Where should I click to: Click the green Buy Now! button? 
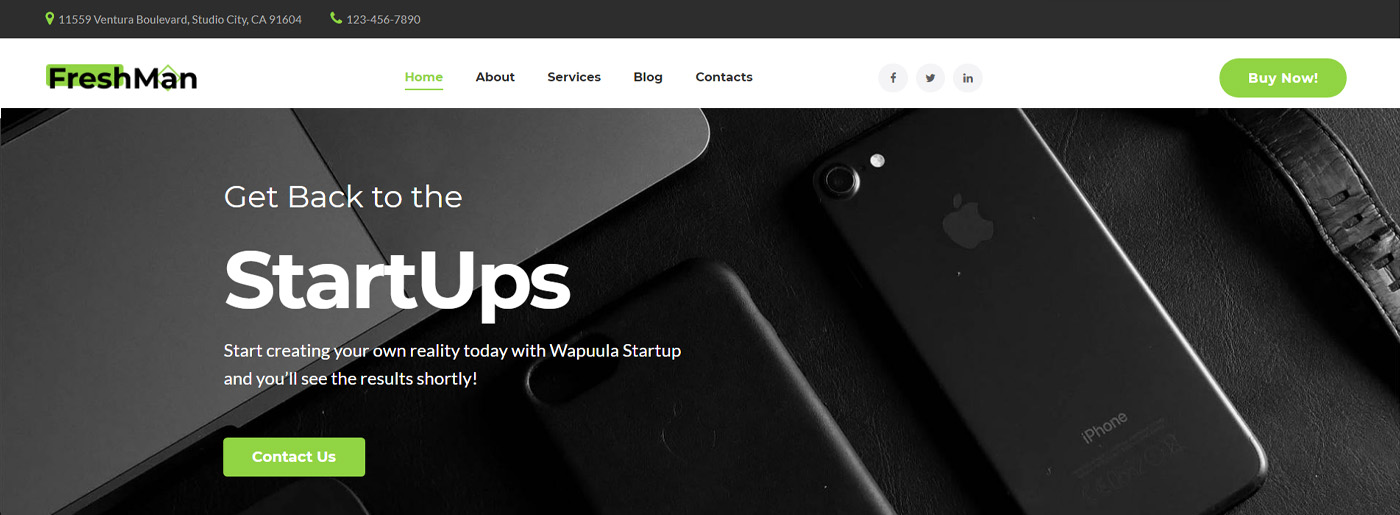(x=1283, y=78)
